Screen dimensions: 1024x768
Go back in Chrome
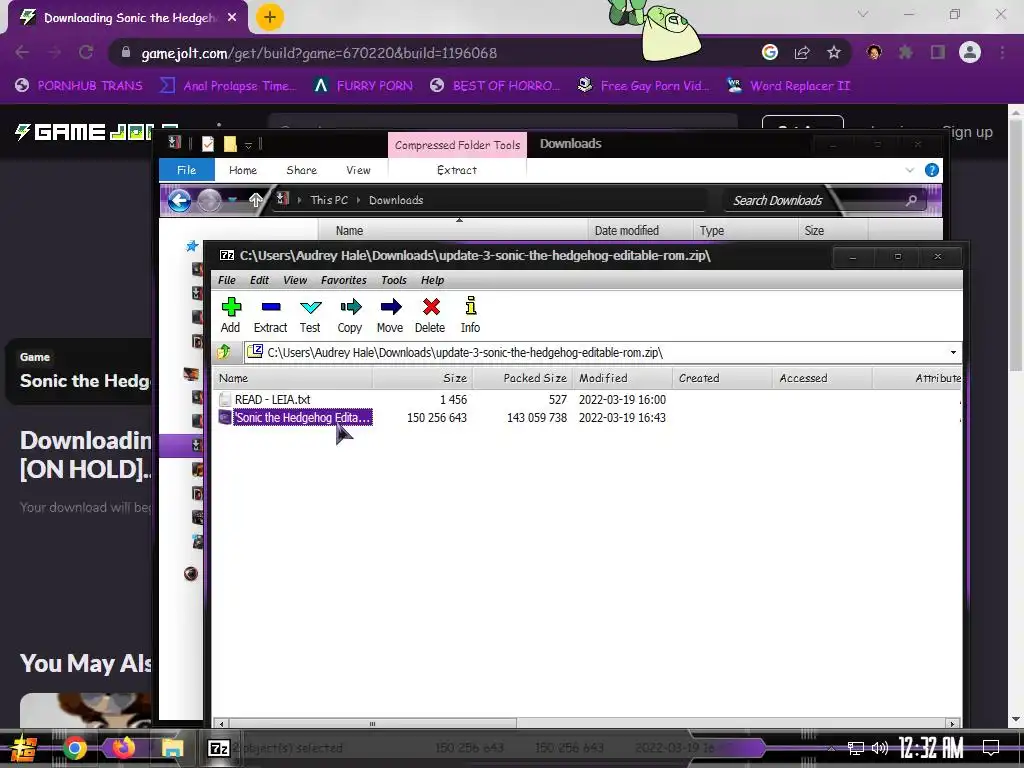(x=22, y=52)
